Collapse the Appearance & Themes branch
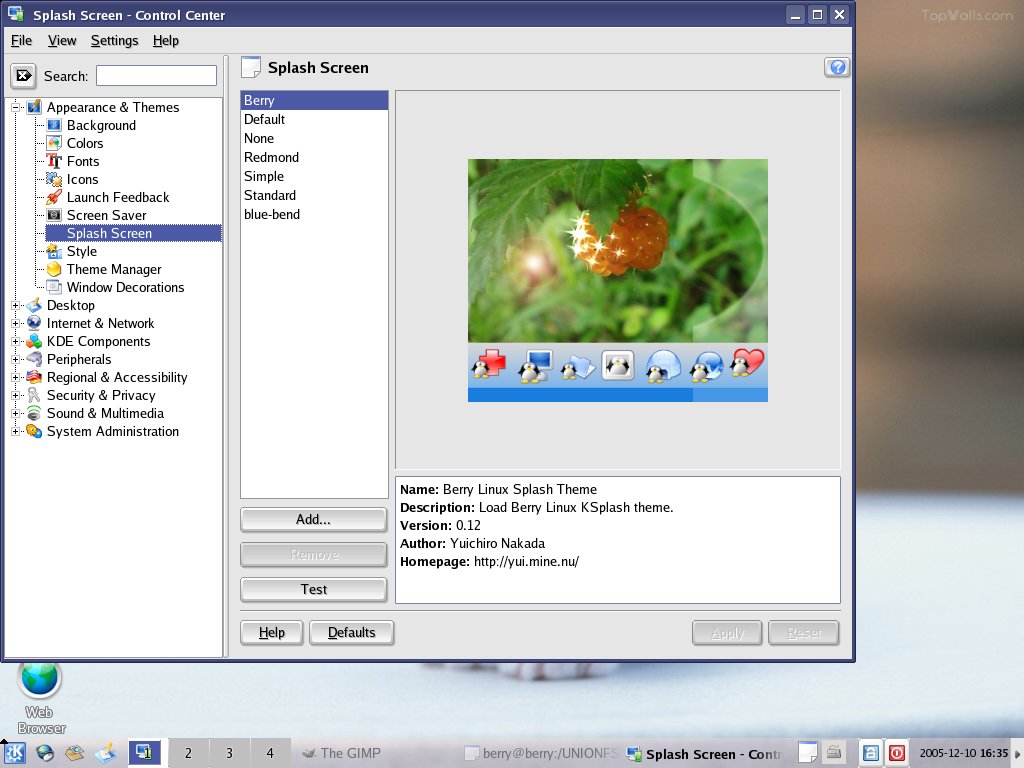1024x768 pixels. (16, 107)
